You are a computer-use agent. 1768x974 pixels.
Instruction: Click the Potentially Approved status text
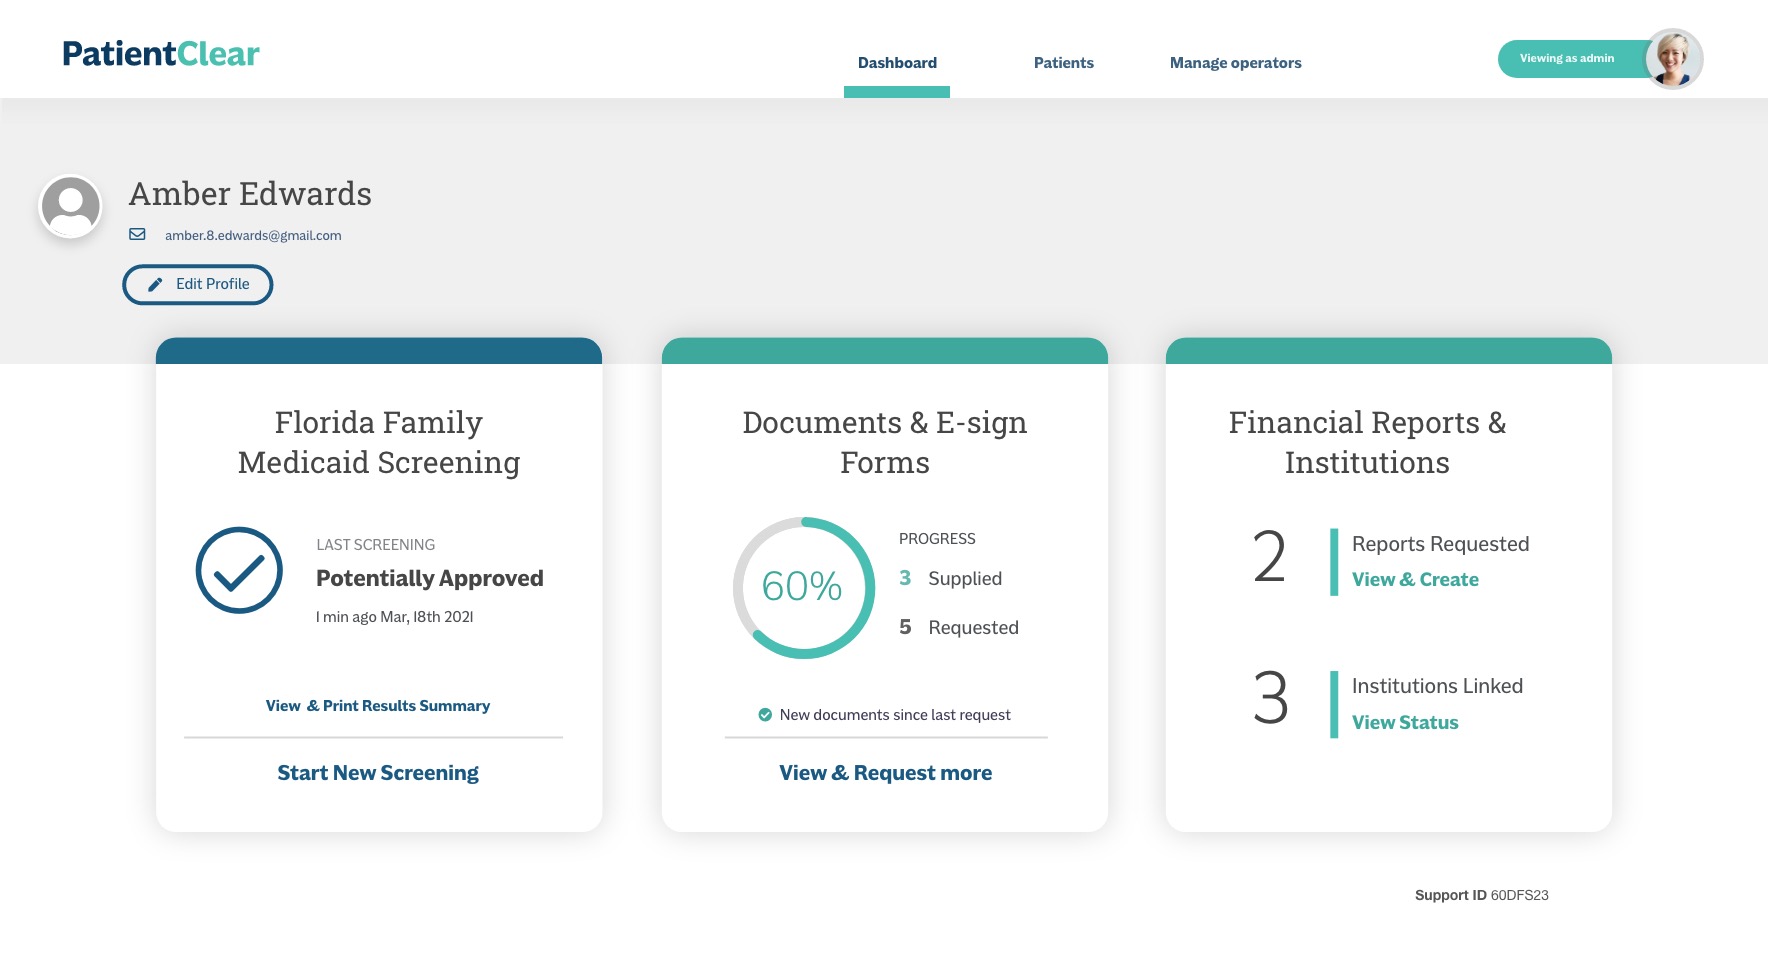[x=430, y=579]
